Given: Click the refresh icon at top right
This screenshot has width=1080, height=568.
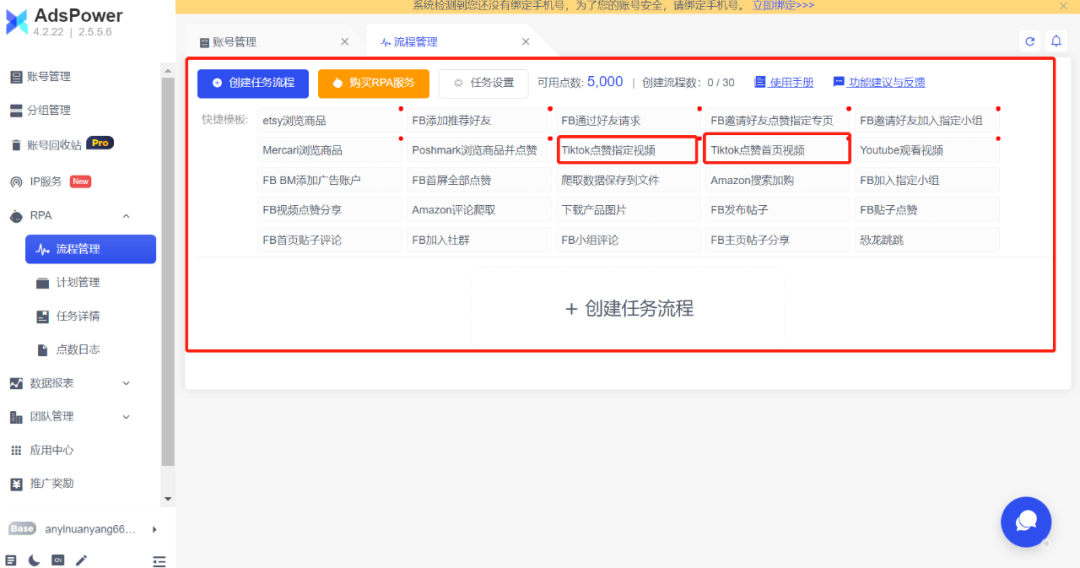Looking at the screenshot, I should (x=1030, y=41).
